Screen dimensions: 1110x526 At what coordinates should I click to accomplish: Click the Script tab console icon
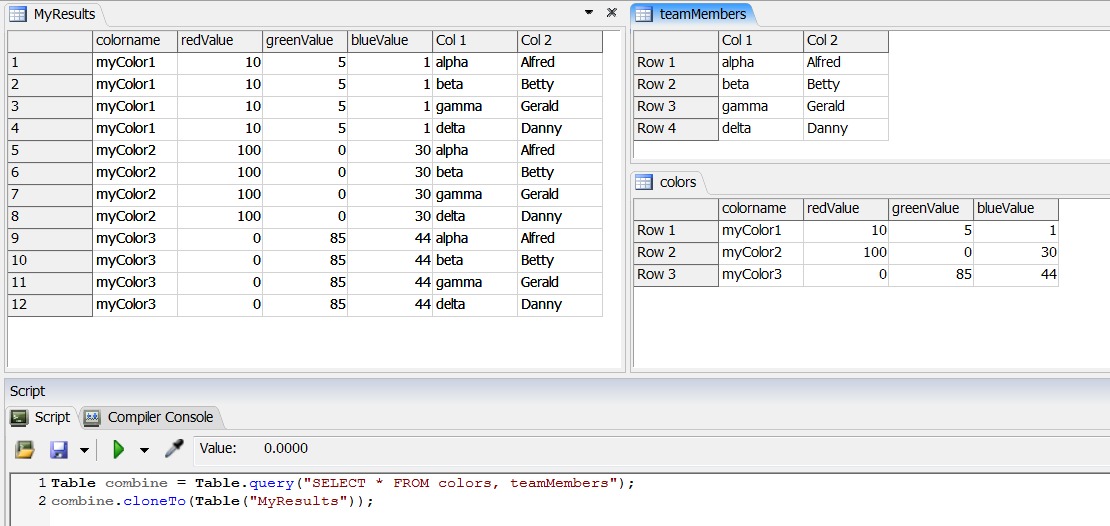19,418
